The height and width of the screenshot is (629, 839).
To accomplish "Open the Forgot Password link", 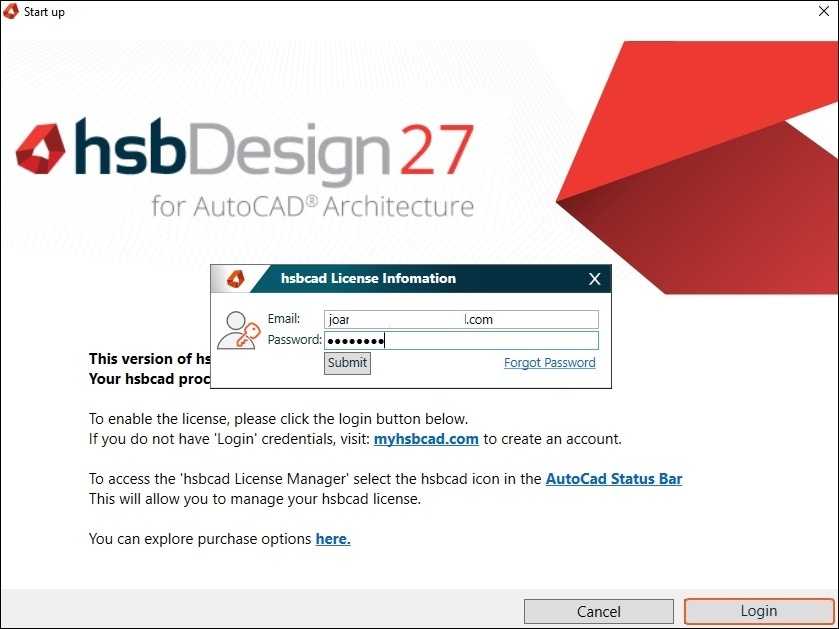I will tap(550, 363).
